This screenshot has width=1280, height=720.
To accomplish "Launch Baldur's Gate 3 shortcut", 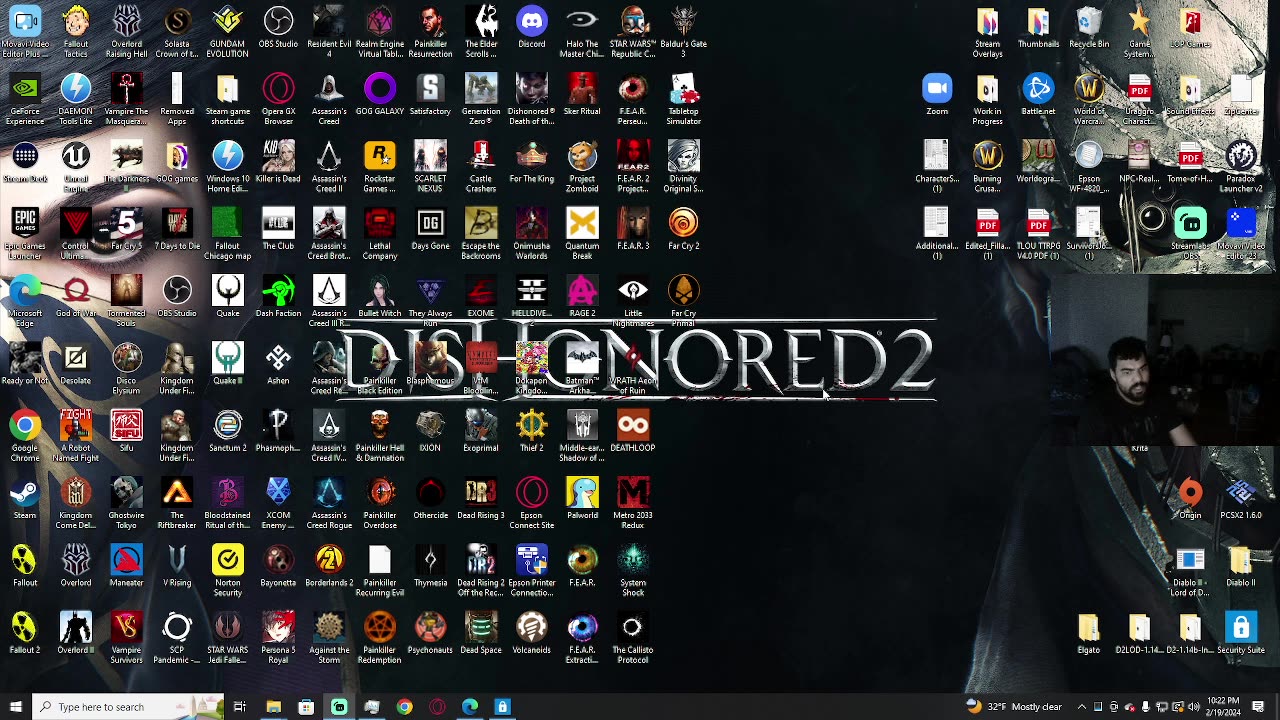I will tap(683, 31).
